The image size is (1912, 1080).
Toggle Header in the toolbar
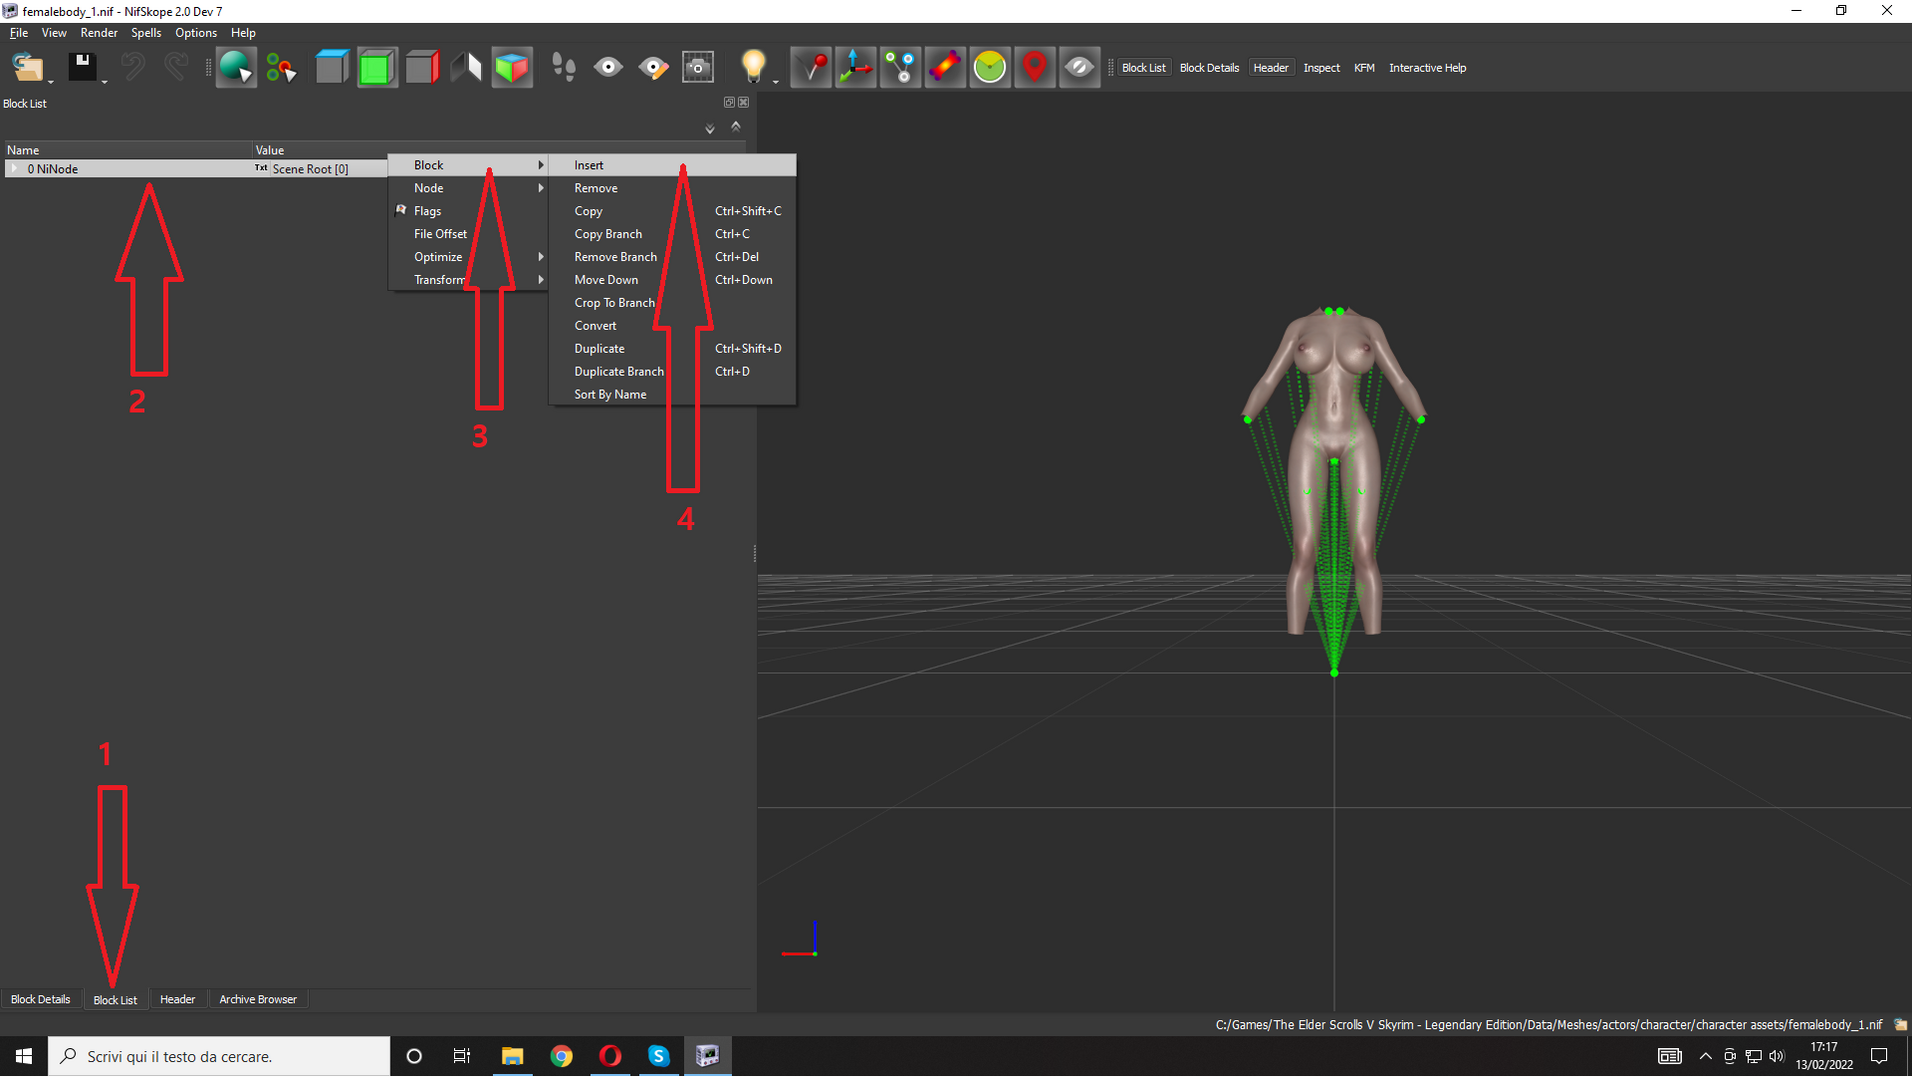tap(1271, 68)
